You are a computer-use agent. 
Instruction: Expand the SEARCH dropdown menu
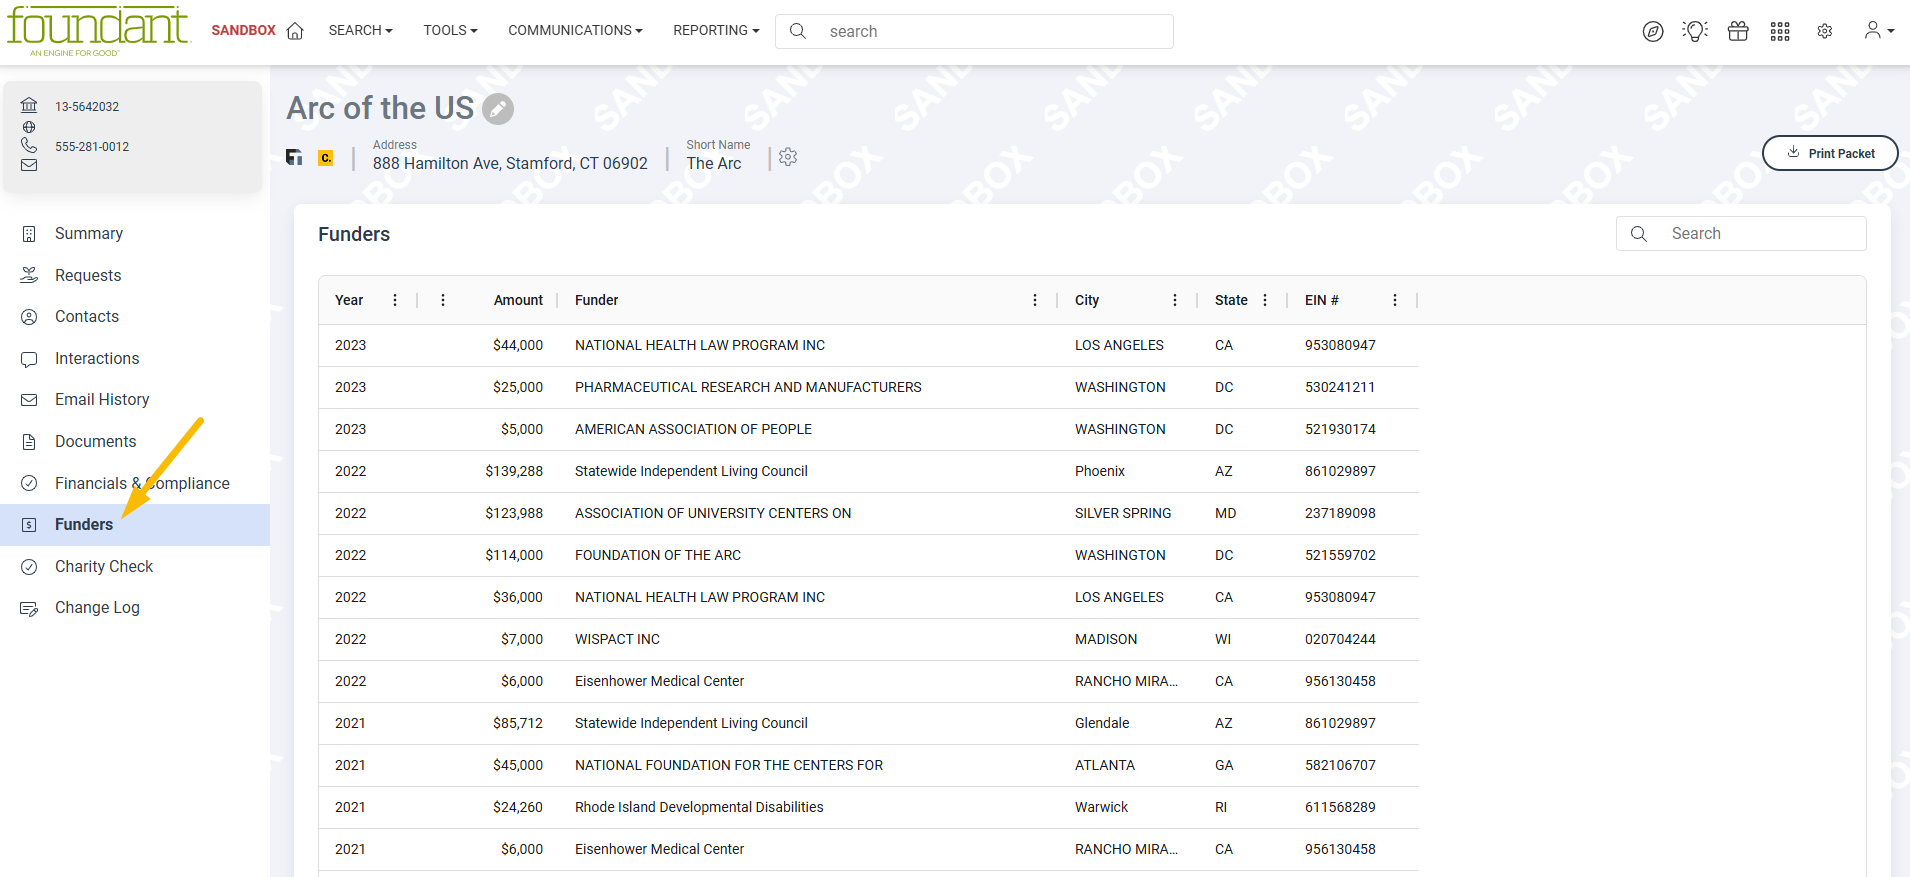(x=360, y=31)
